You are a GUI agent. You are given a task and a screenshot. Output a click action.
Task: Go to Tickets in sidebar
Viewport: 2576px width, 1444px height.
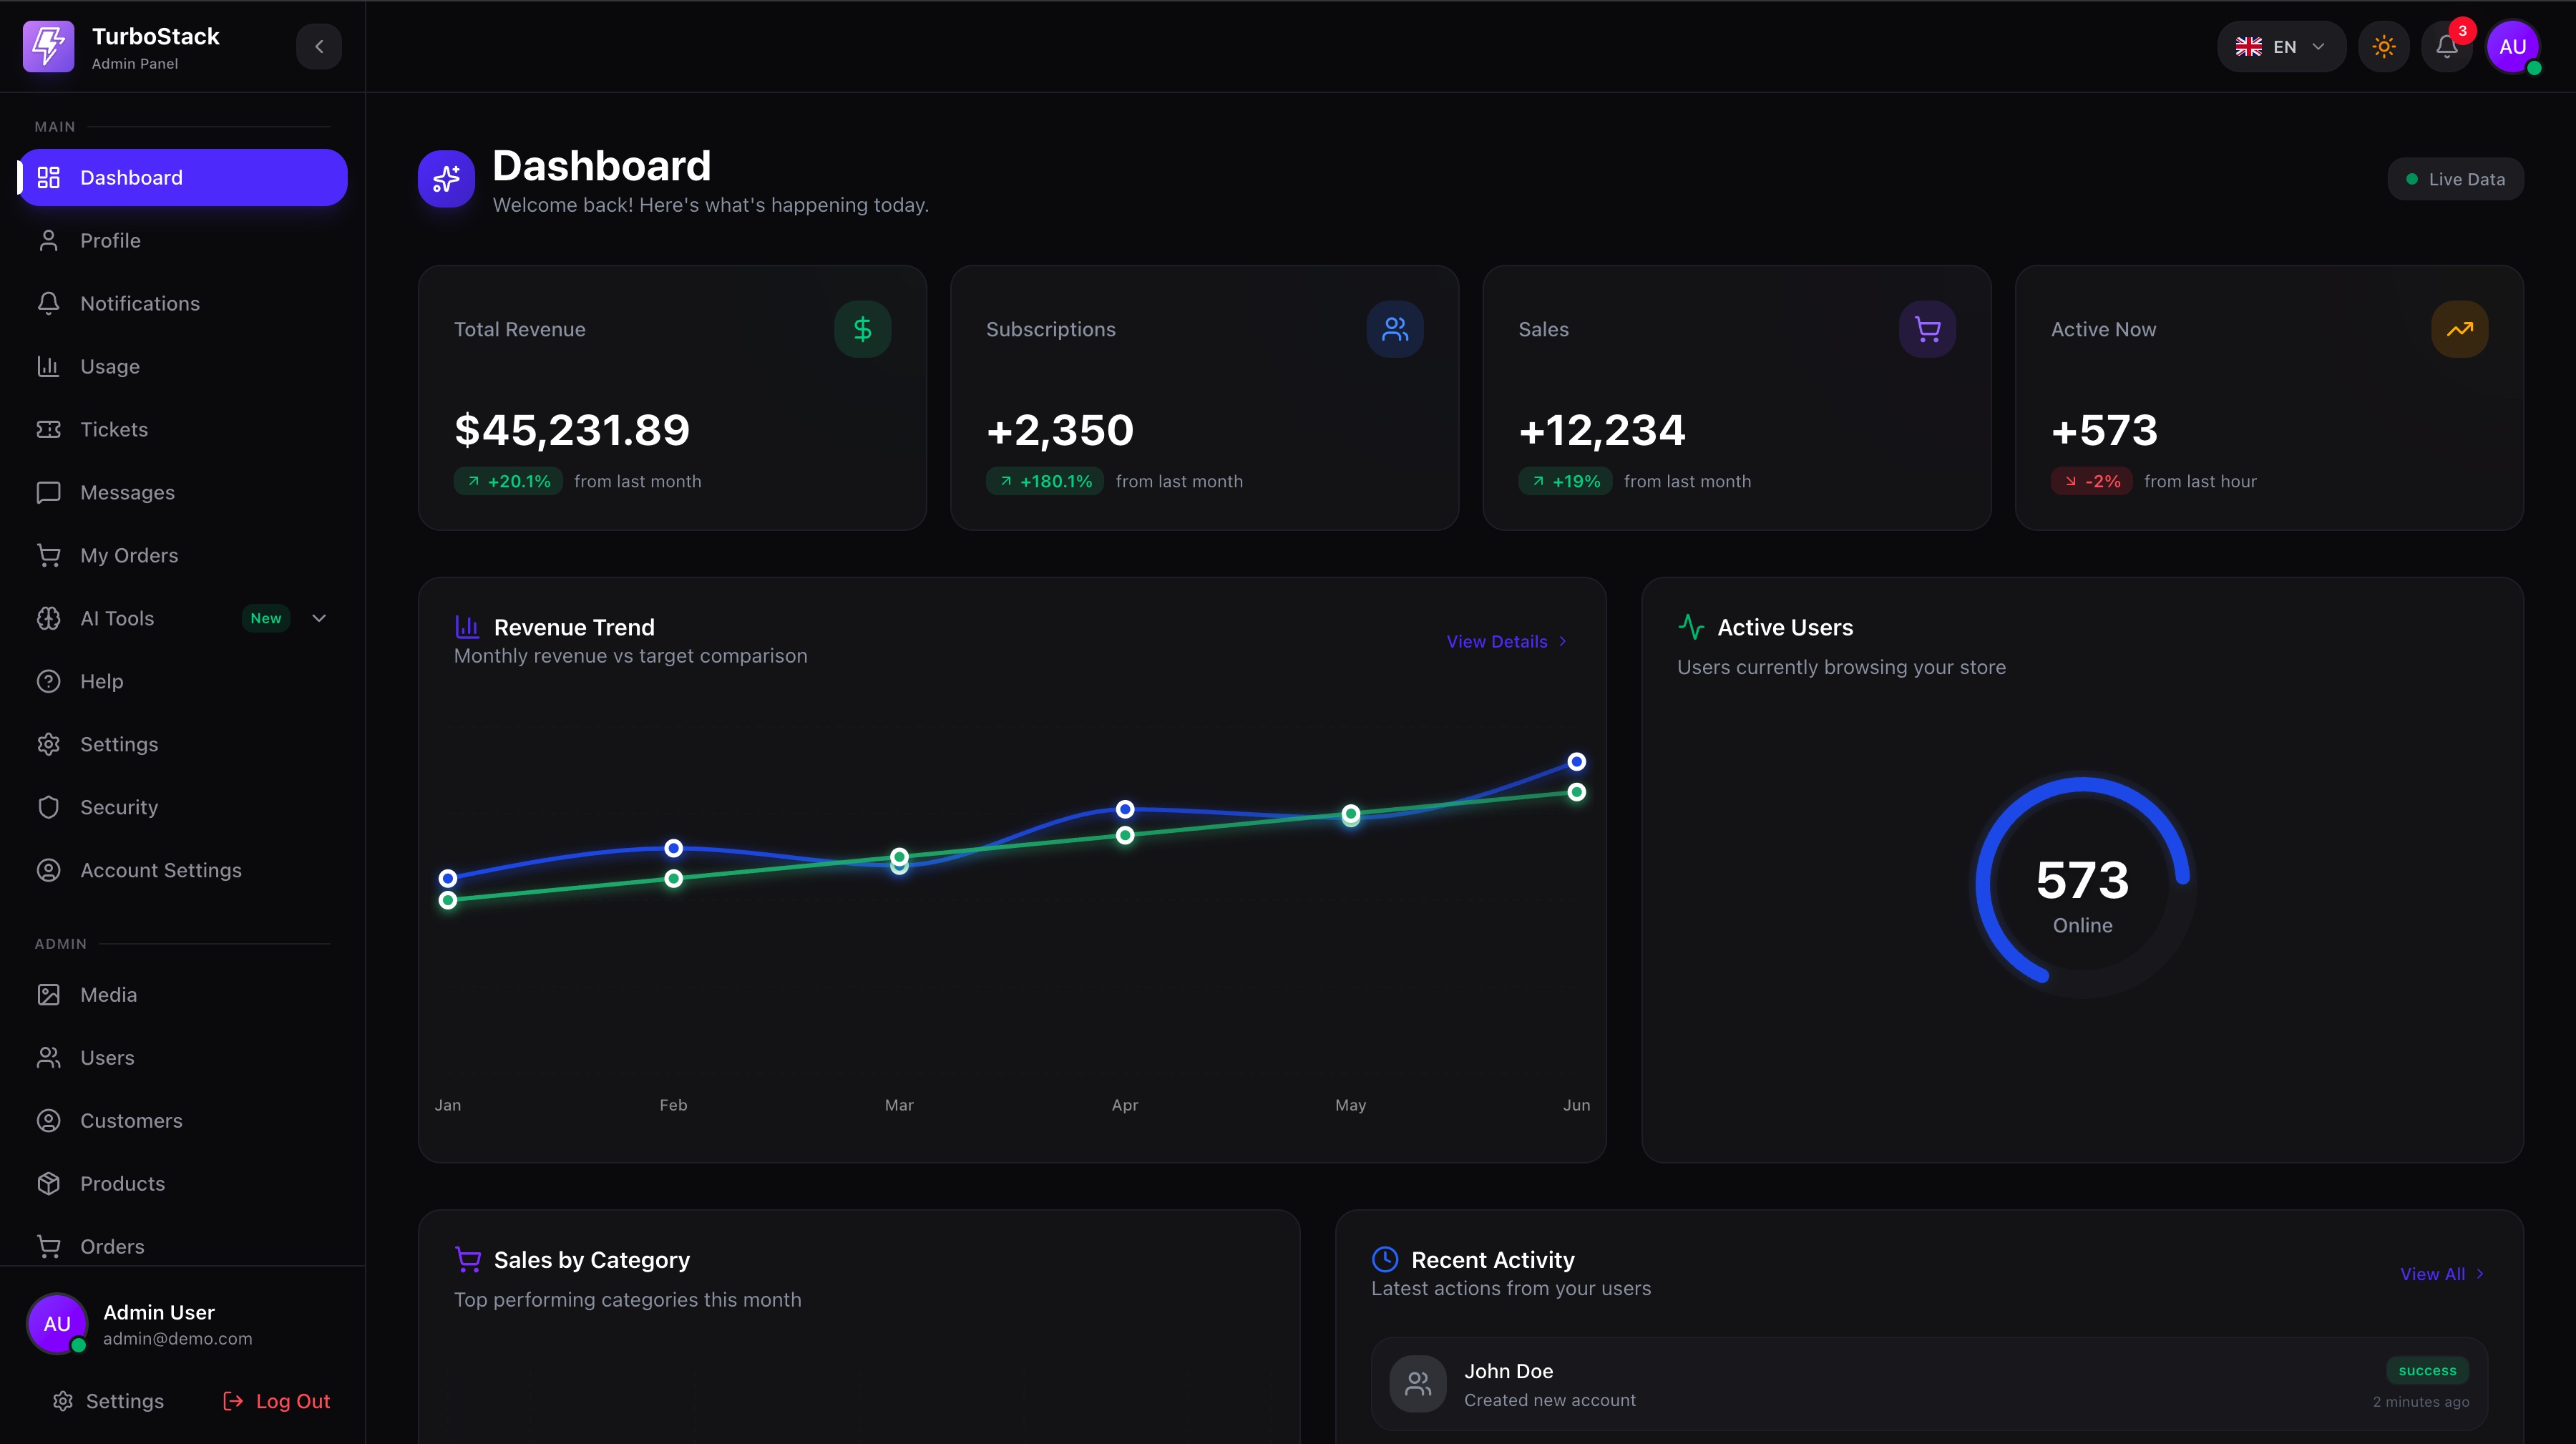[x=114, y=429]
